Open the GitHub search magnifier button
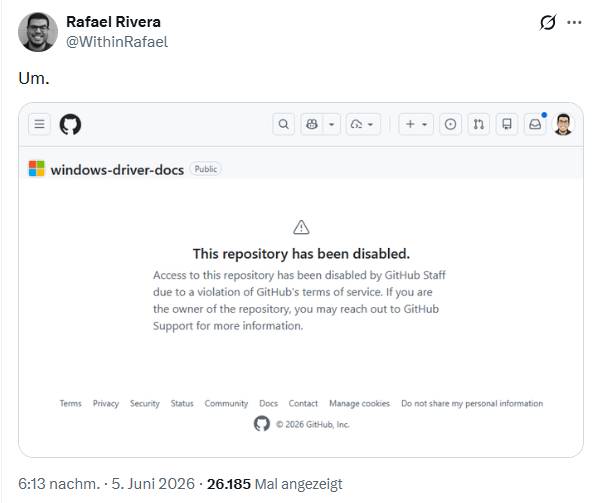Screen dimensions: 600x503 (284, 124)
